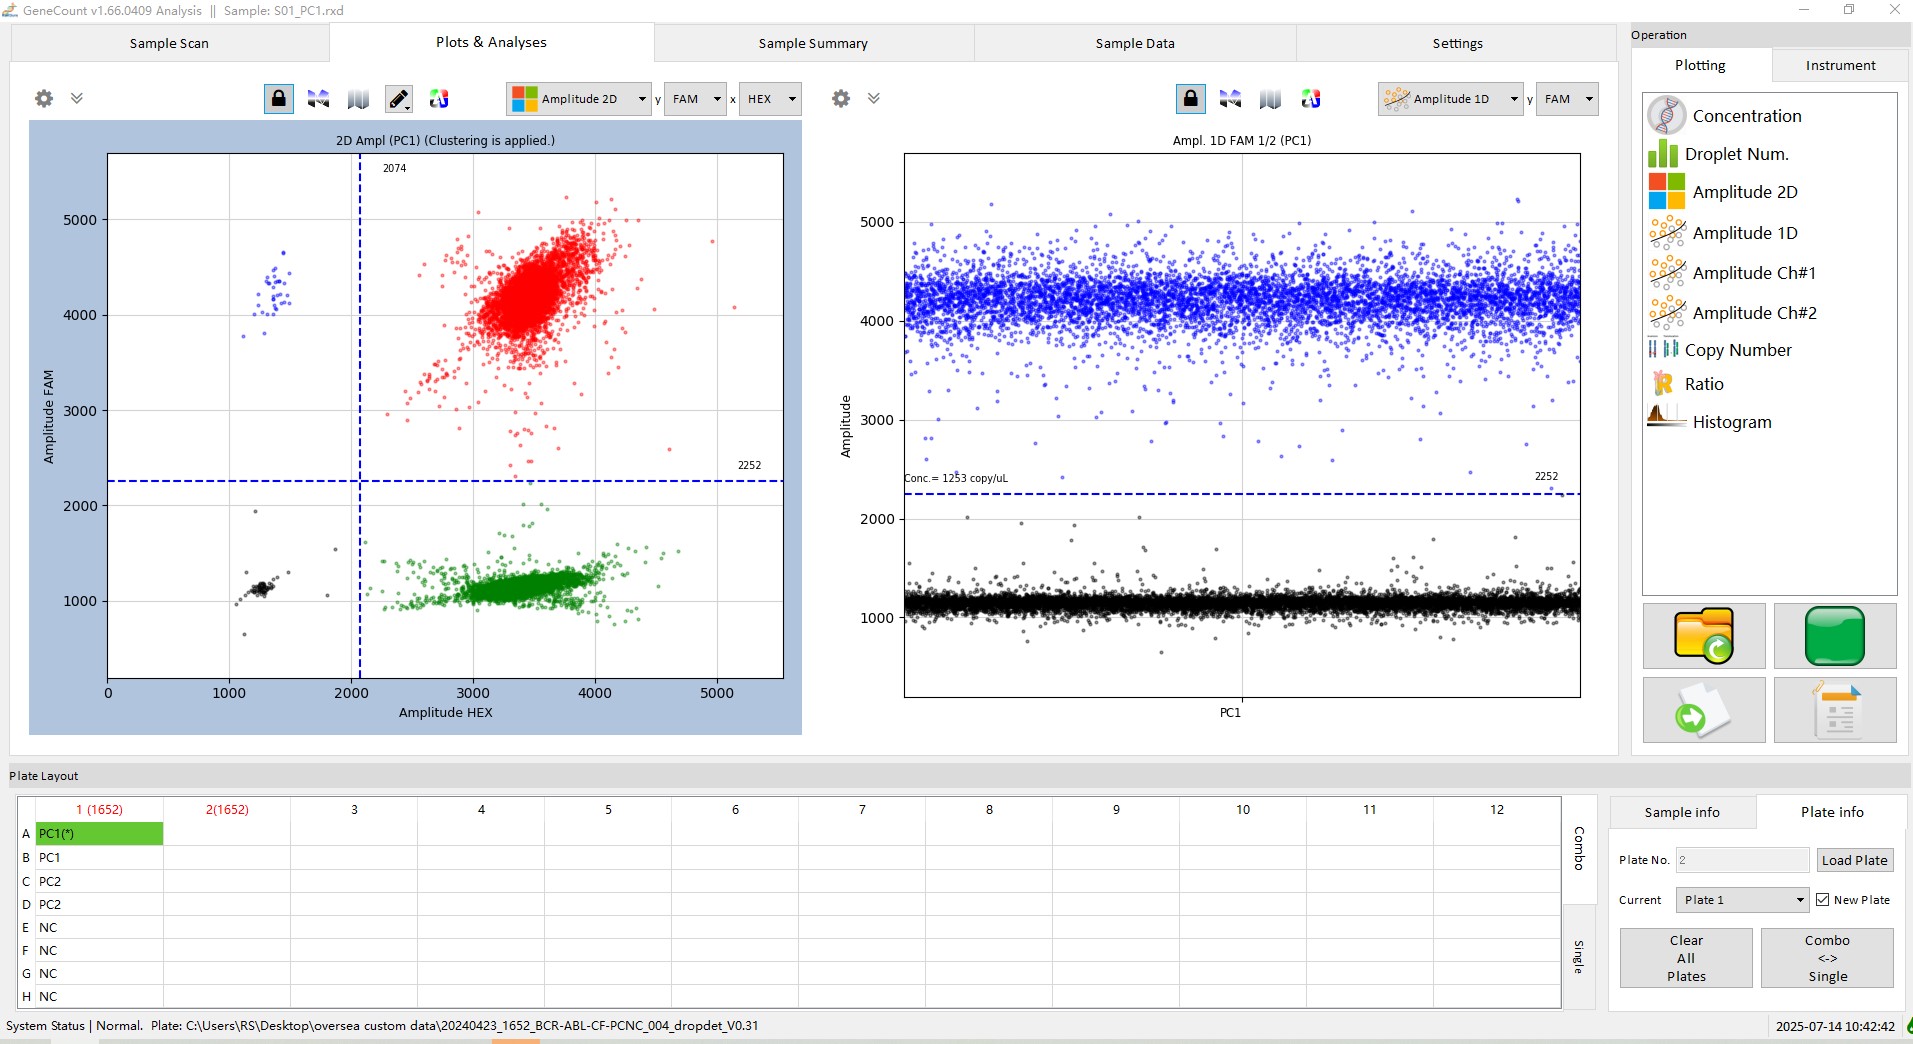The width and height of the screenshot is (1913, 1044).
Task: Click the auto-cluster icon on 1D plot
Action: [1311, 98]
